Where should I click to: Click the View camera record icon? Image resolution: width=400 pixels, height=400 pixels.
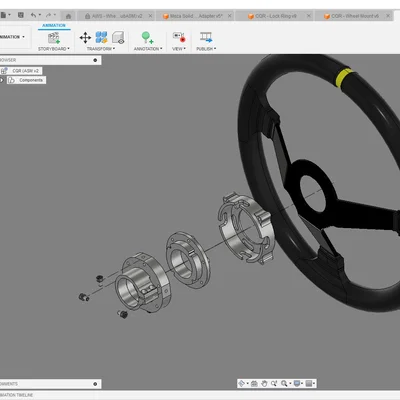[179, 37]
